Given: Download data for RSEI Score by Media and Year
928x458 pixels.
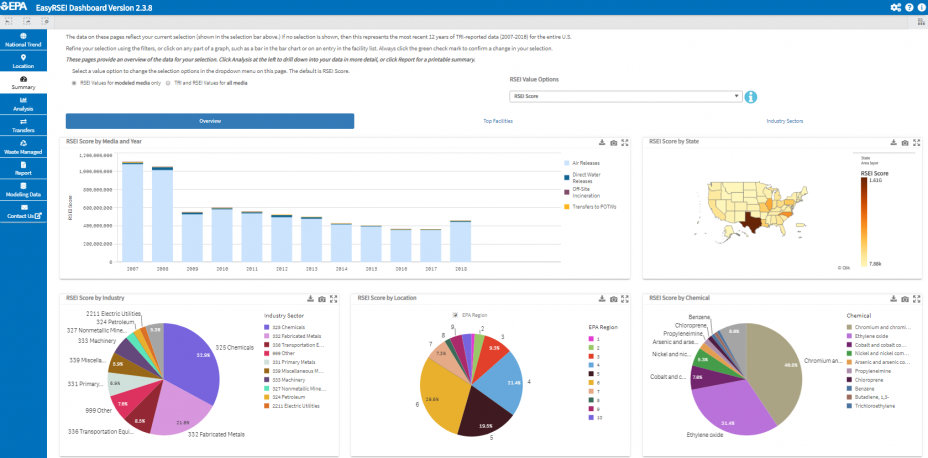Looking at the screenshot, I should (x=601, y=143).
